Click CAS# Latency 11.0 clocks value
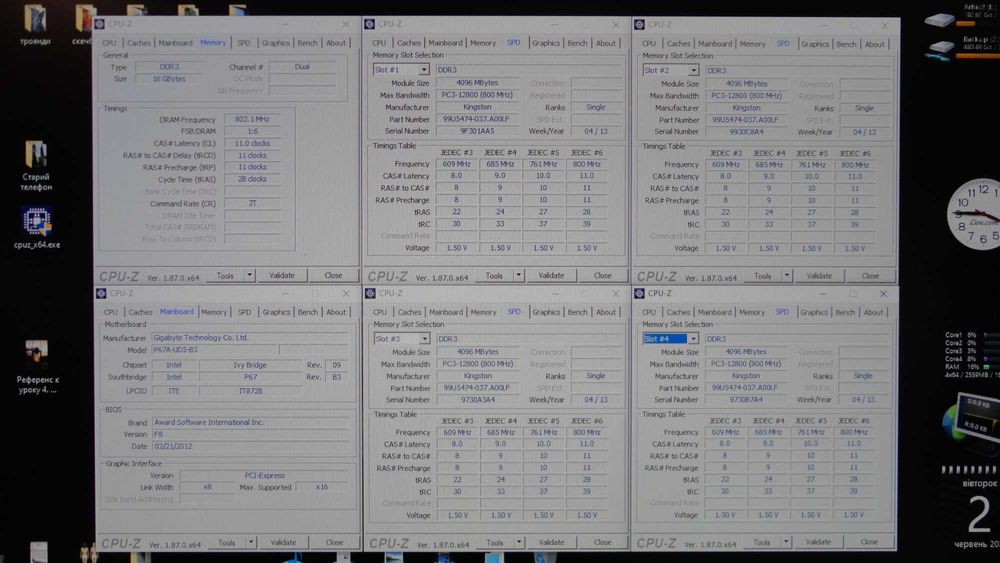 tap(252, 143)
